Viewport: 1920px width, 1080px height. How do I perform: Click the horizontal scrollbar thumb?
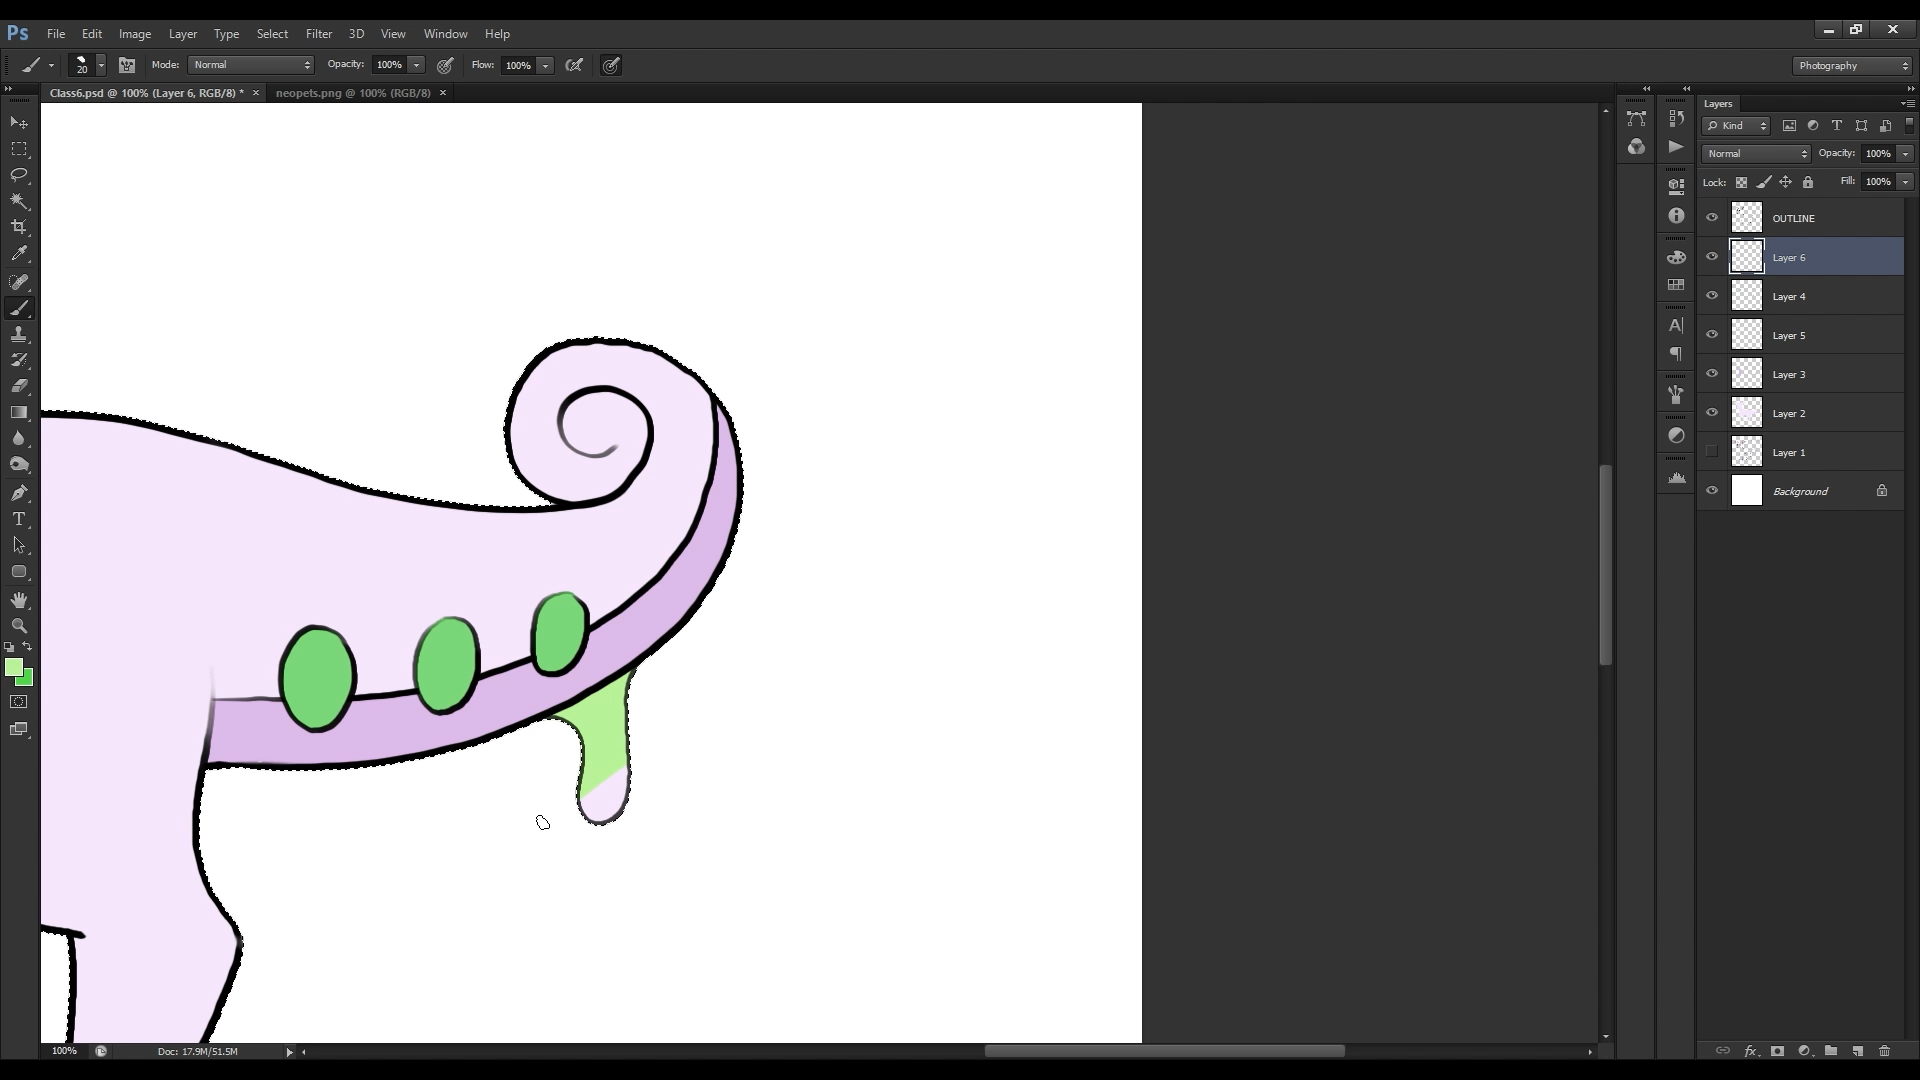tap(1164, 1051)
